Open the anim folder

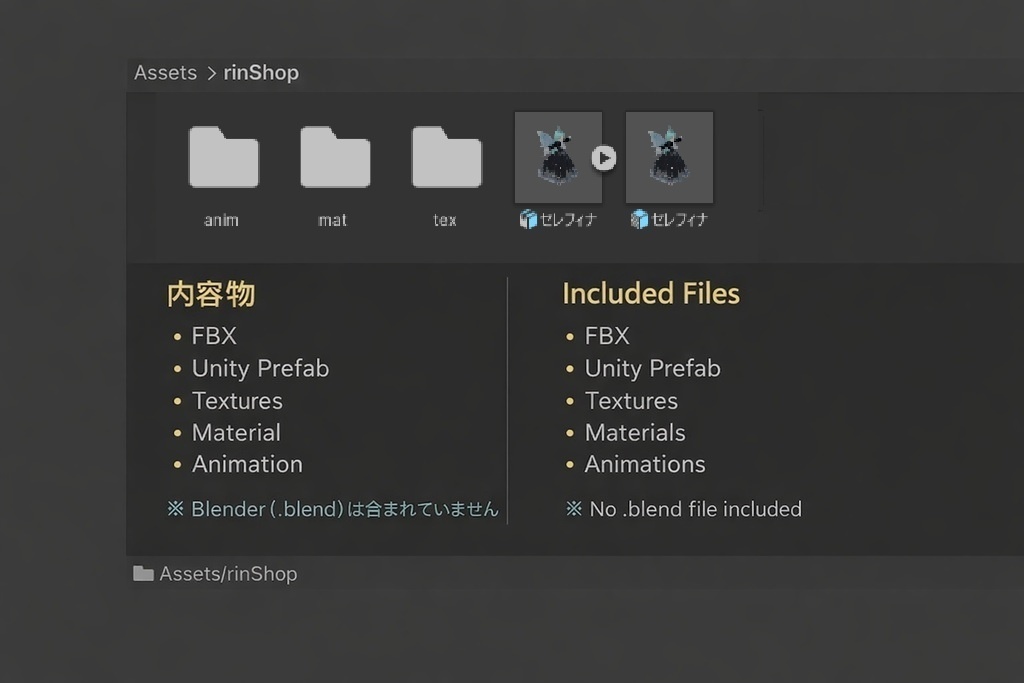223,157
